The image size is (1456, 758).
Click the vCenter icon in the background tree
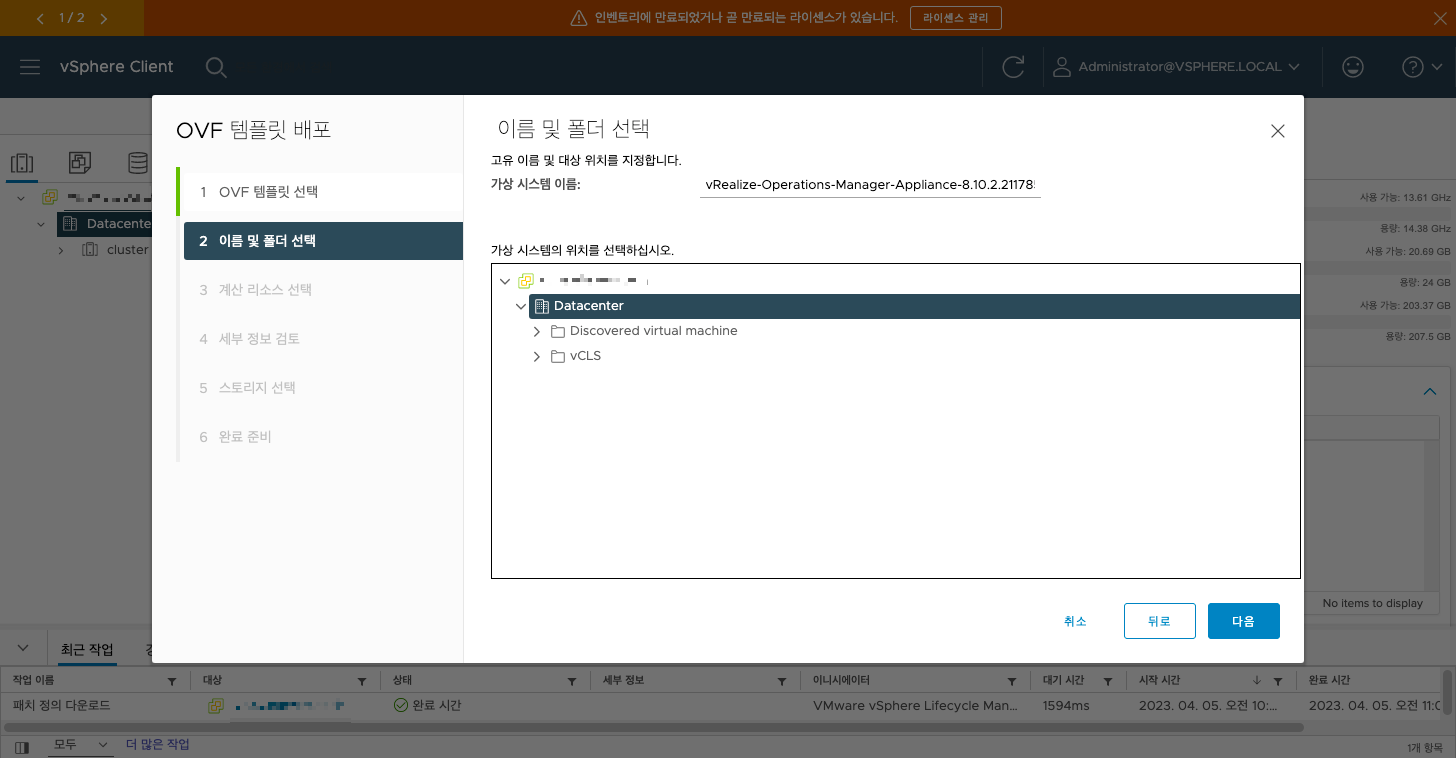[49, 198]
